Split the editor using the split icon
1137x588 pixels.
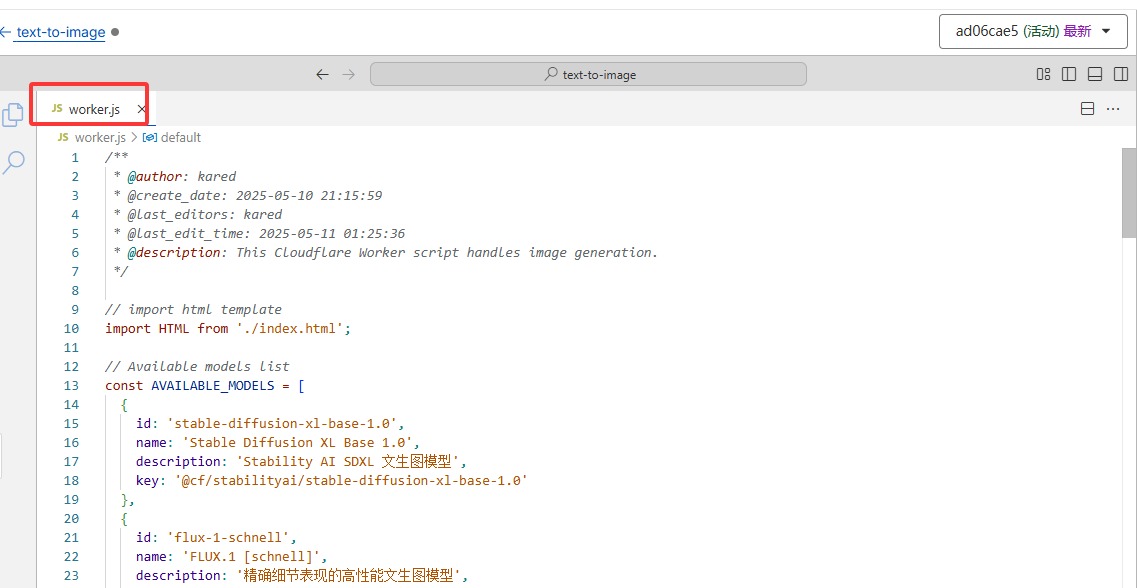[1087, 109]
